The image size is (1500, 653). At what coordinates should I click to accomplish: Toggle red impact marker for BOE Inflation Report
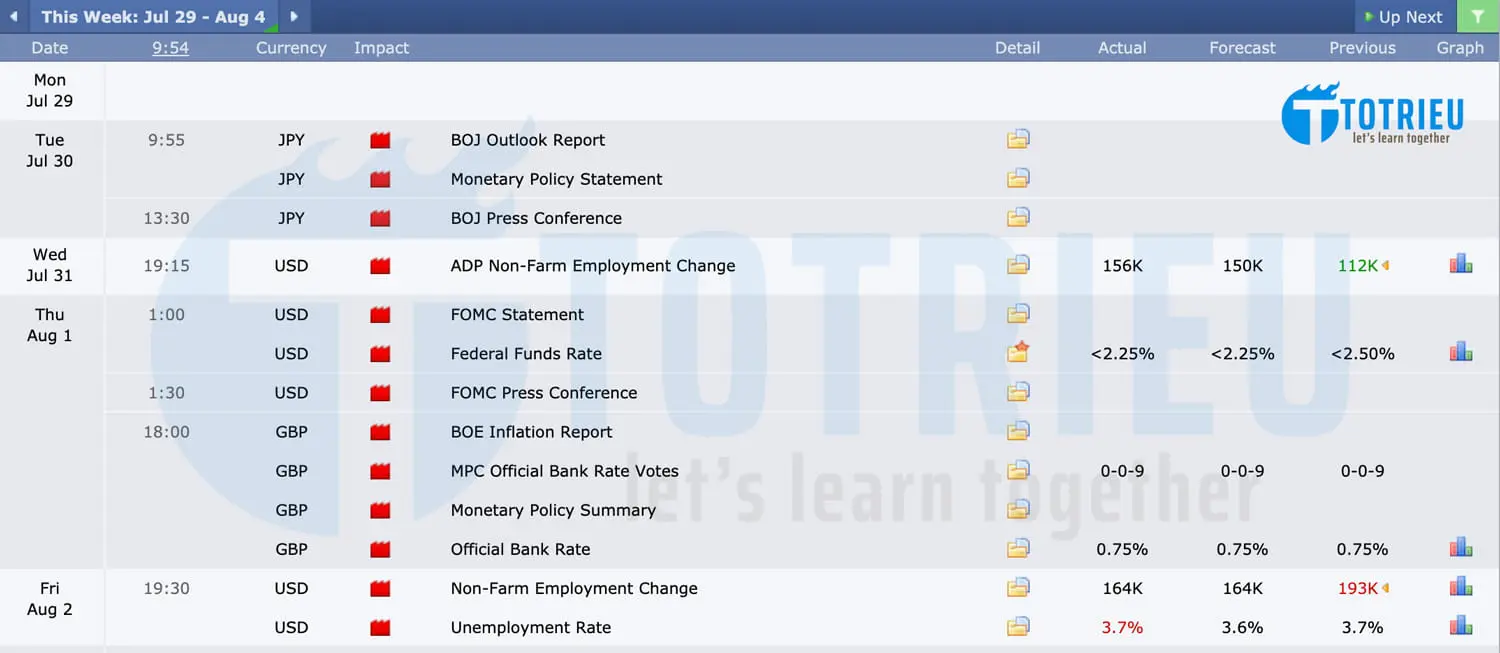tap(380, 432)
